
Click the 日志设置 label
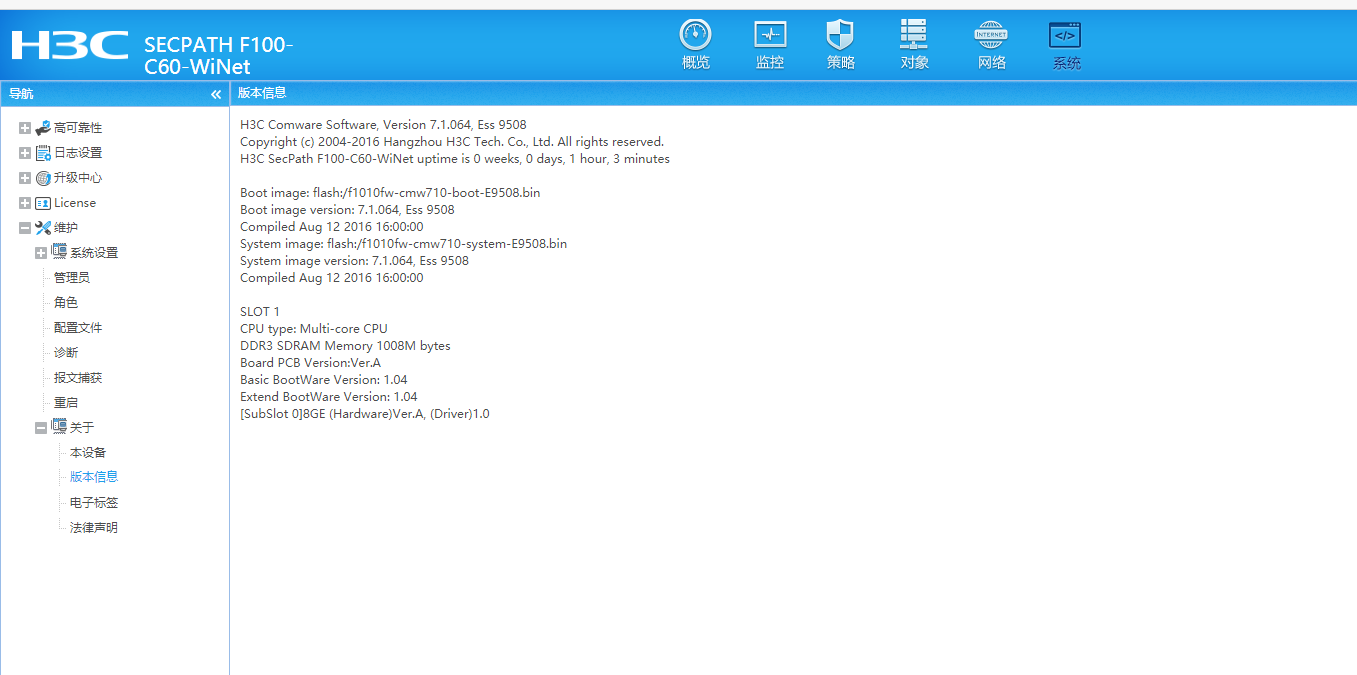pos(78,153)
